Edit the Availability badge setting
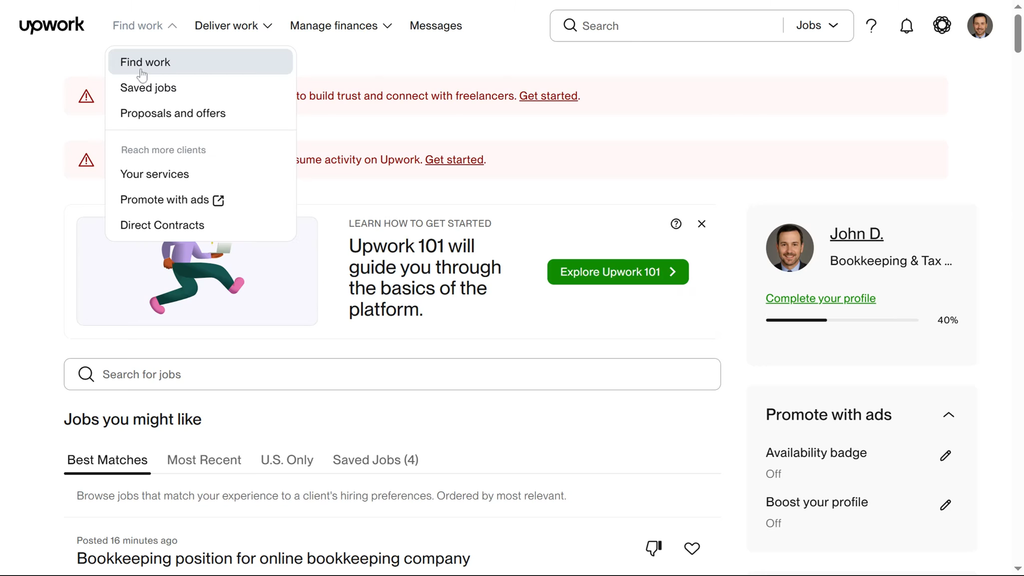Image resolution: width=1024 pixels, height=576 pixels. (x=945, y=456)
